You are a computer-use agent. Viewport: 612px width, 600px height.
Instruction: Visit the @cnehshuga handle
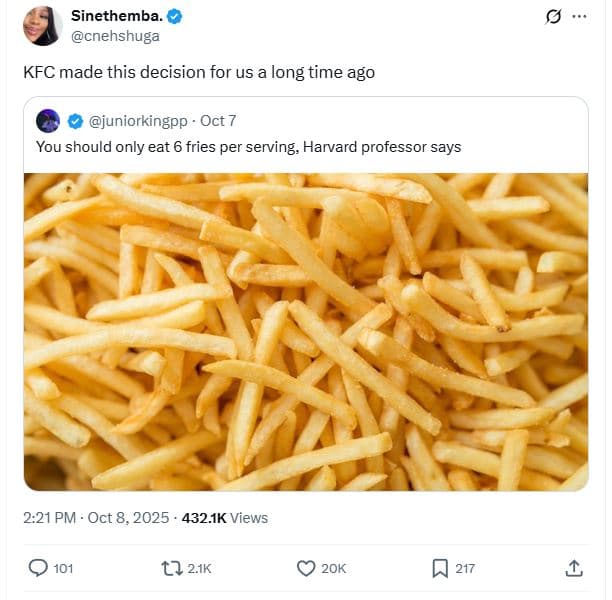[115, 36]
